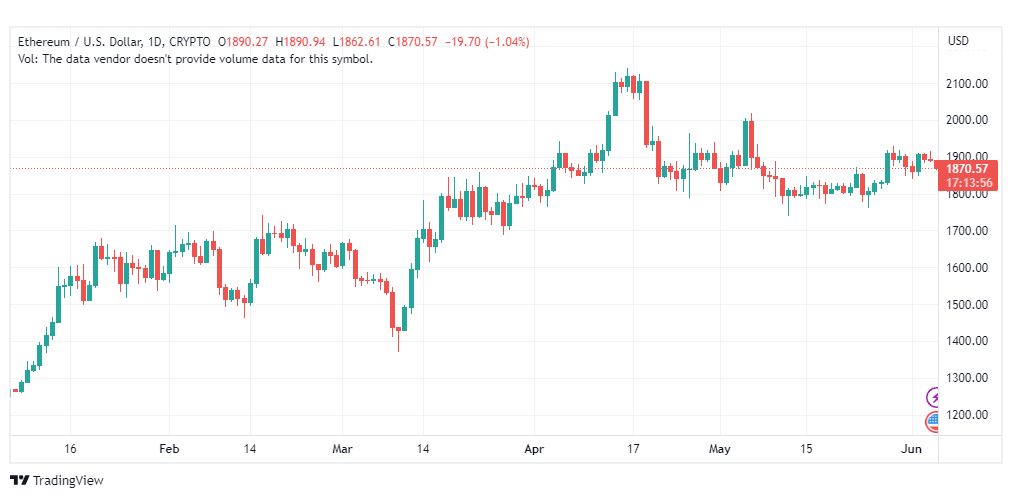Screen dimensions: 1012x498
Task: Click the purple lightning bolt event icon
Action: click(x=933, y=397)
